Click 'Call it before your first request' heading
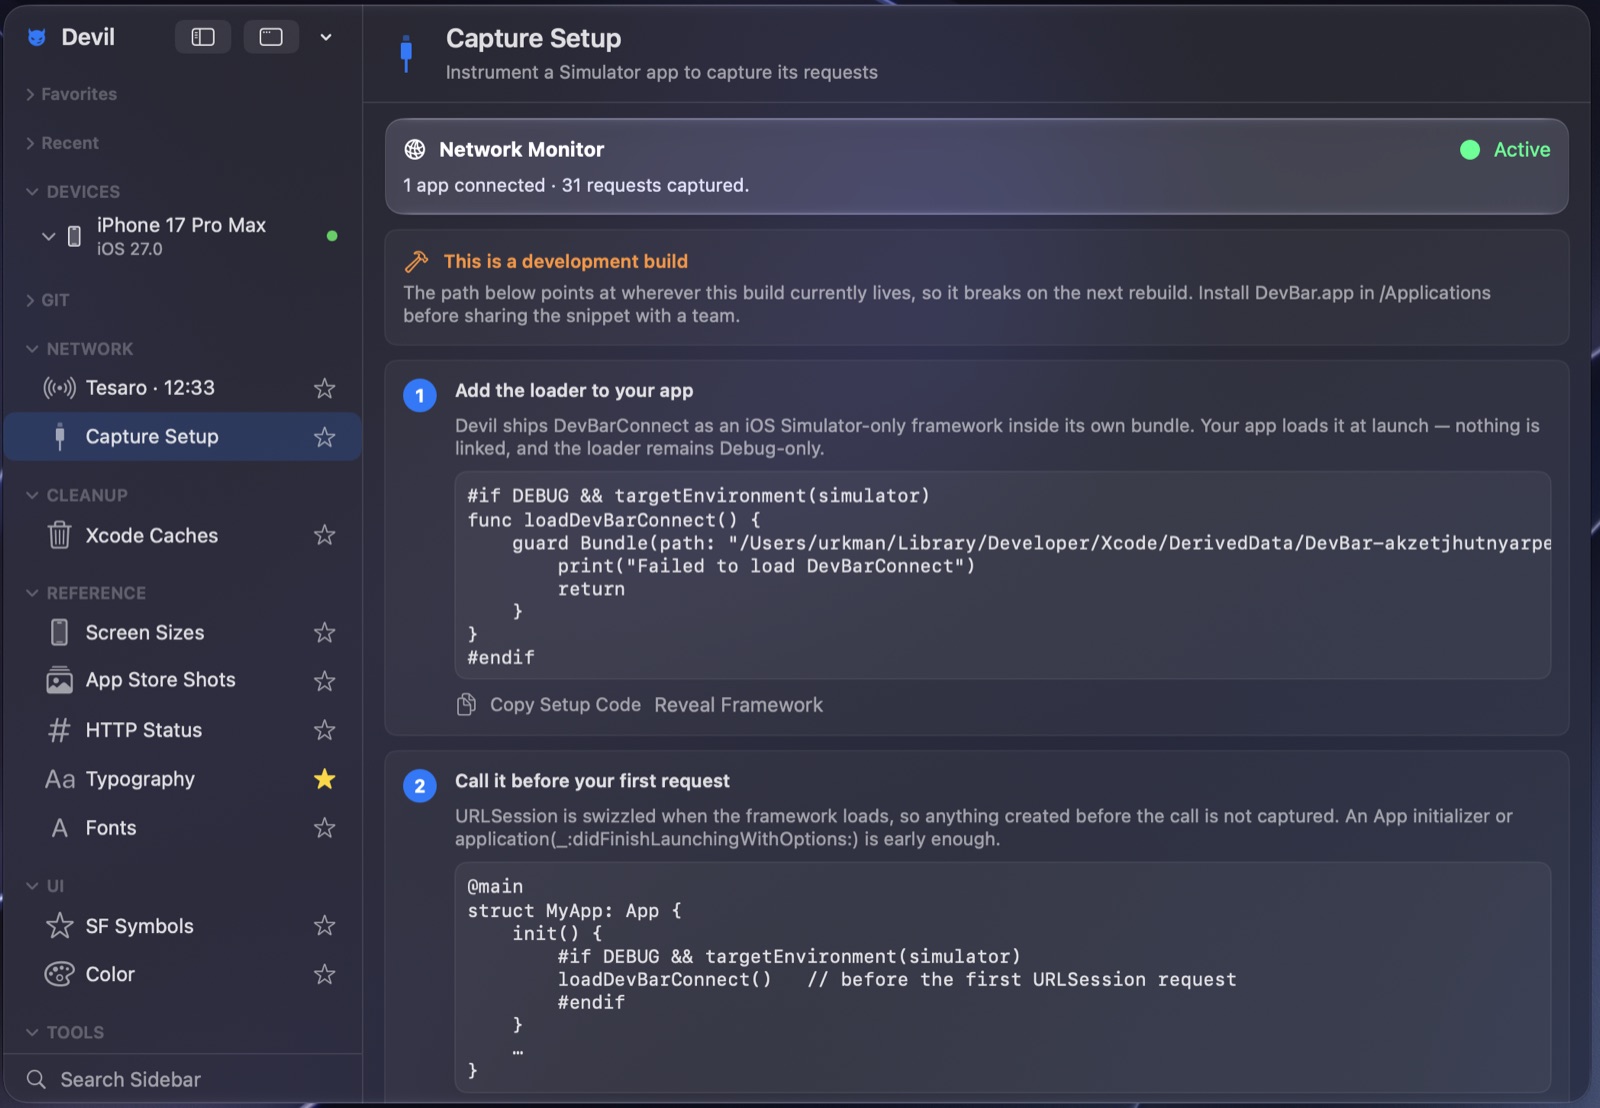The width and height of the screenshot is (1600, 1108). click(x=592, y=781)
